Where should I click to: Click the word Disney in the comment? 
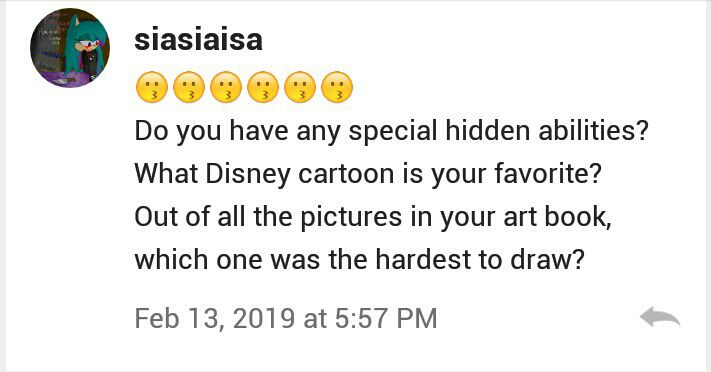click(248, 175)
